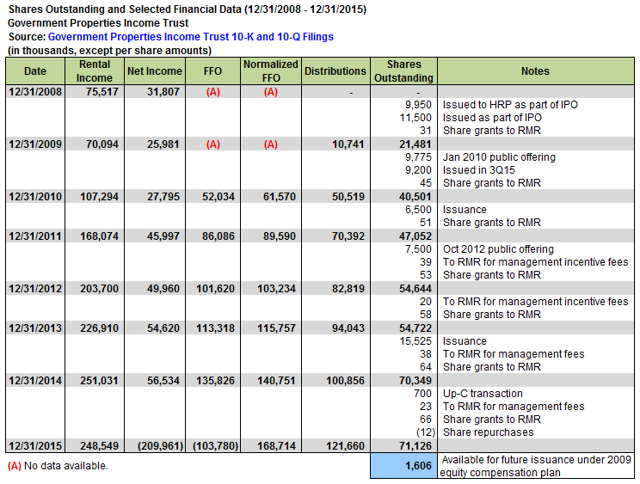Click normalized FFO value 168,714
This screenshot has height=484, width=640.
pyautogui.click(x=276, y=446)
